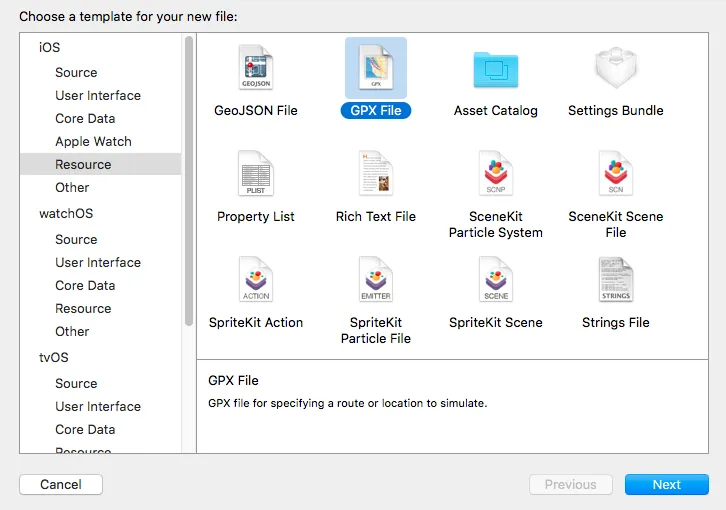
Task: Pick the SceneKit Scene File icon
Action: [616, 174]
